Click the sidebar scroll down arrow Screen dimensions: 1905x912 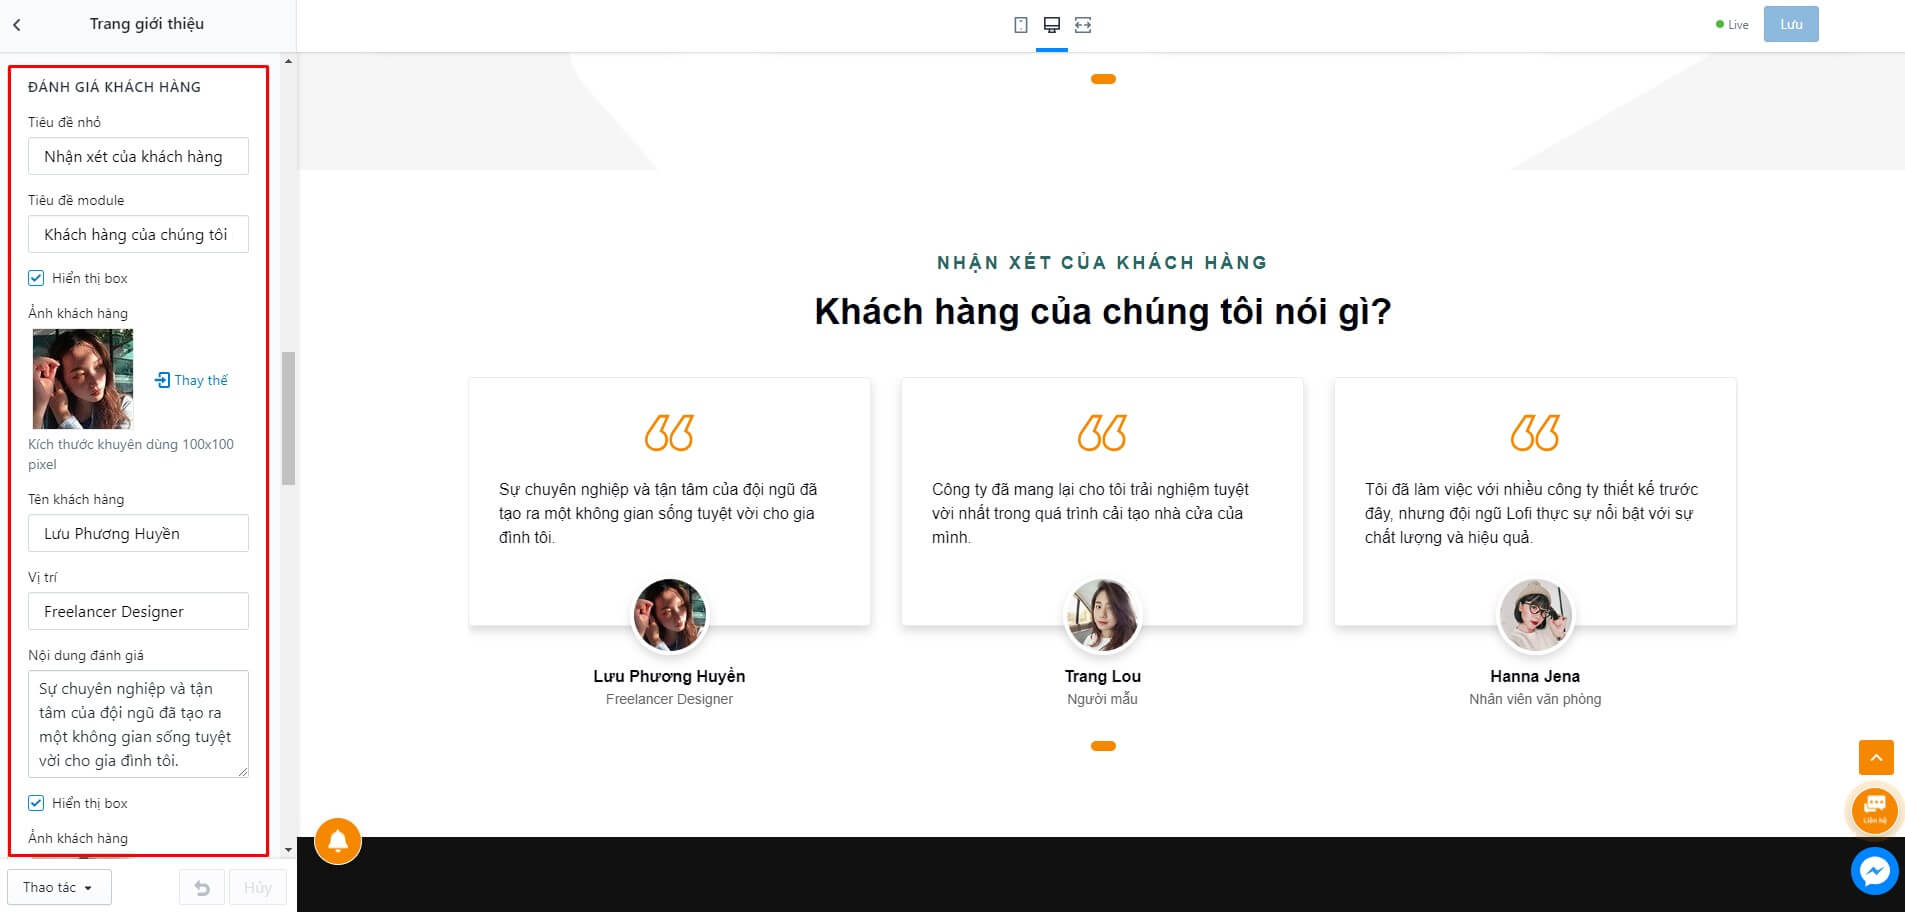[x=288, y=850]
